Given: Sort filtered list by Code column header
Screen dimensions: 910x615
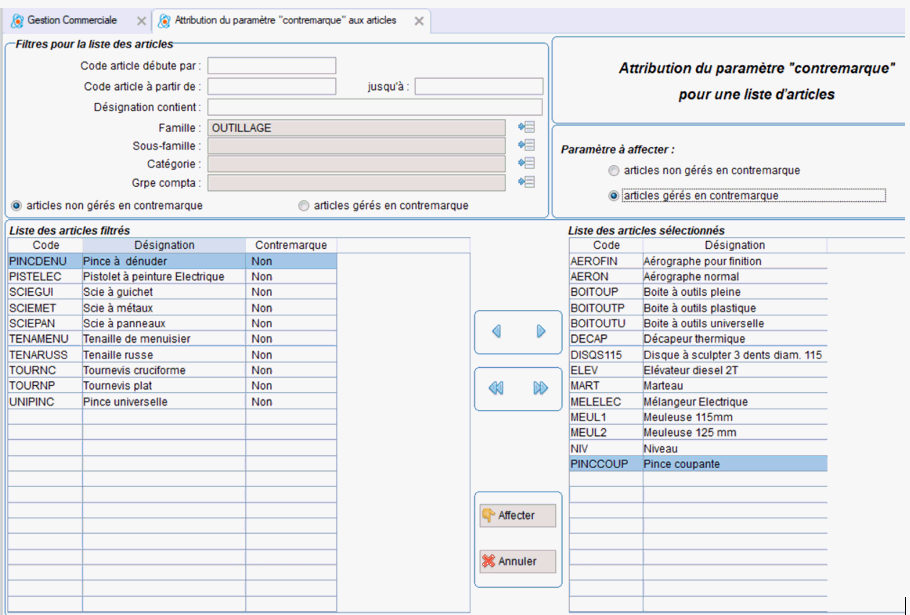Looking at the screenshot, I should pos(45,245).
